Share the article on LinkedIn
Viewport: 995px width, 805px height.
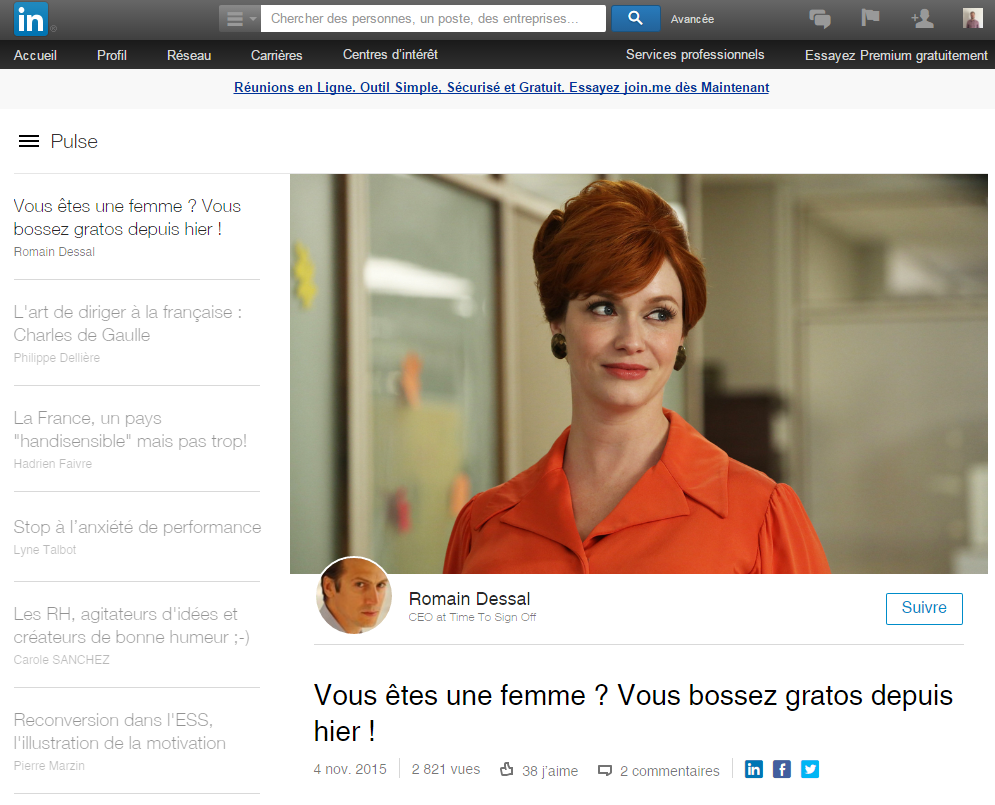point(754,769)
